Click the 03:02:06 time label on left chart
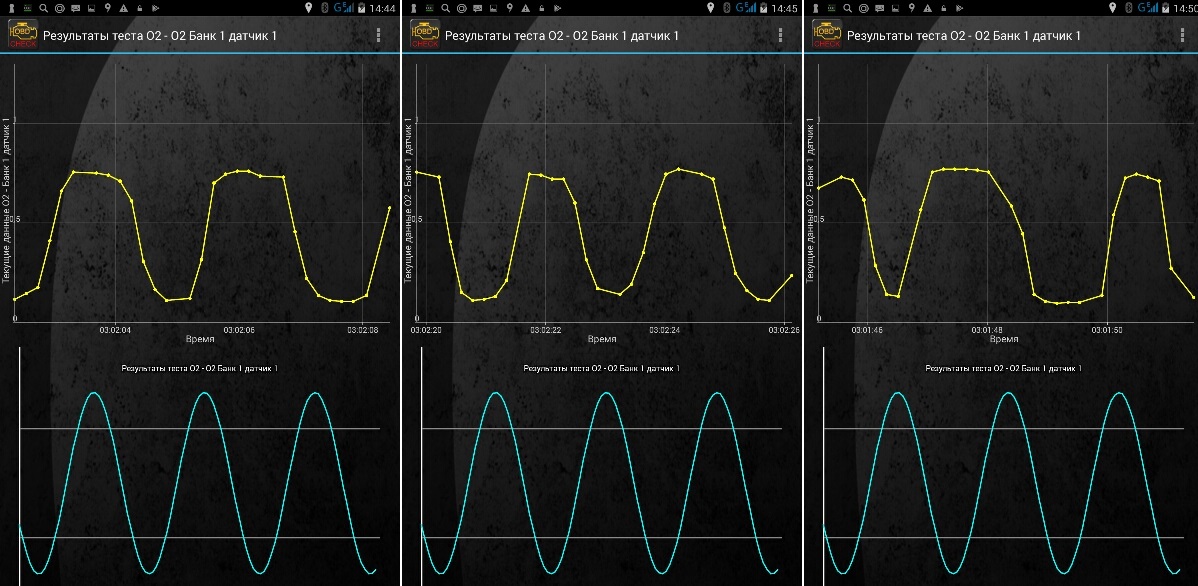Image resolution: width=1198 pixels, height=586 pixels. (238, 329)
